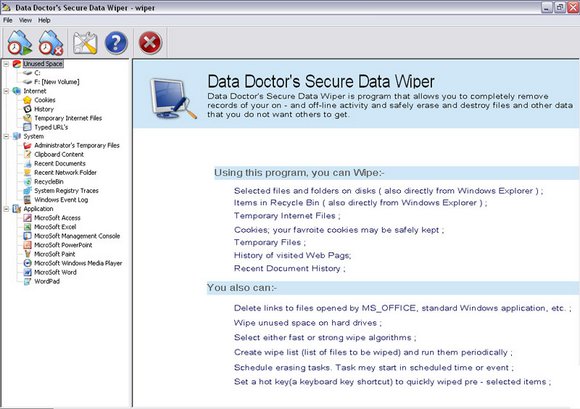The image size is (580, 409).
Task: Collapse the System tree node
Action: [x=6, y=136]
